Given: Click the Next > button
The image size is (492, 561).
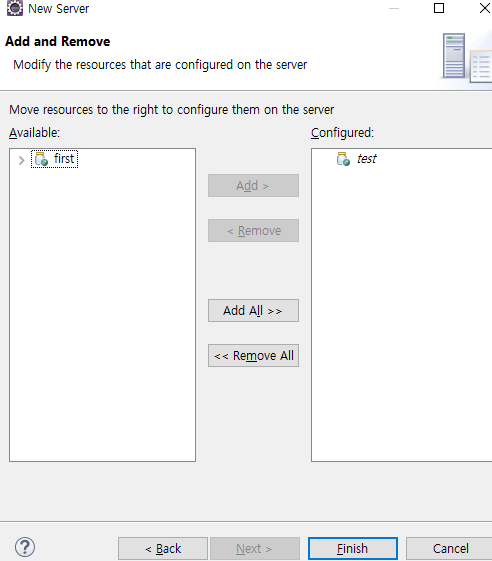Looking at the screenshot, I should (255, 548).
